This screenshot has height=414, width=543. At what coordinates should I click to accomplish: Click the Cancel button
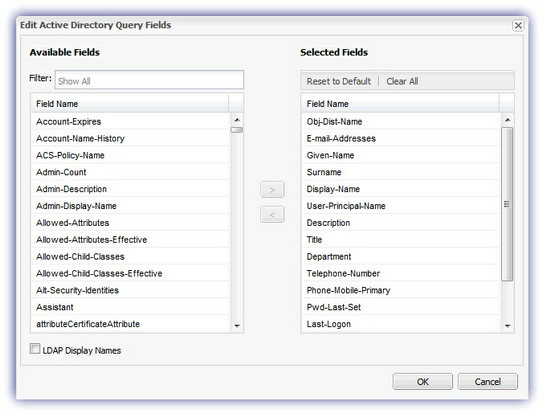(488, 381)
